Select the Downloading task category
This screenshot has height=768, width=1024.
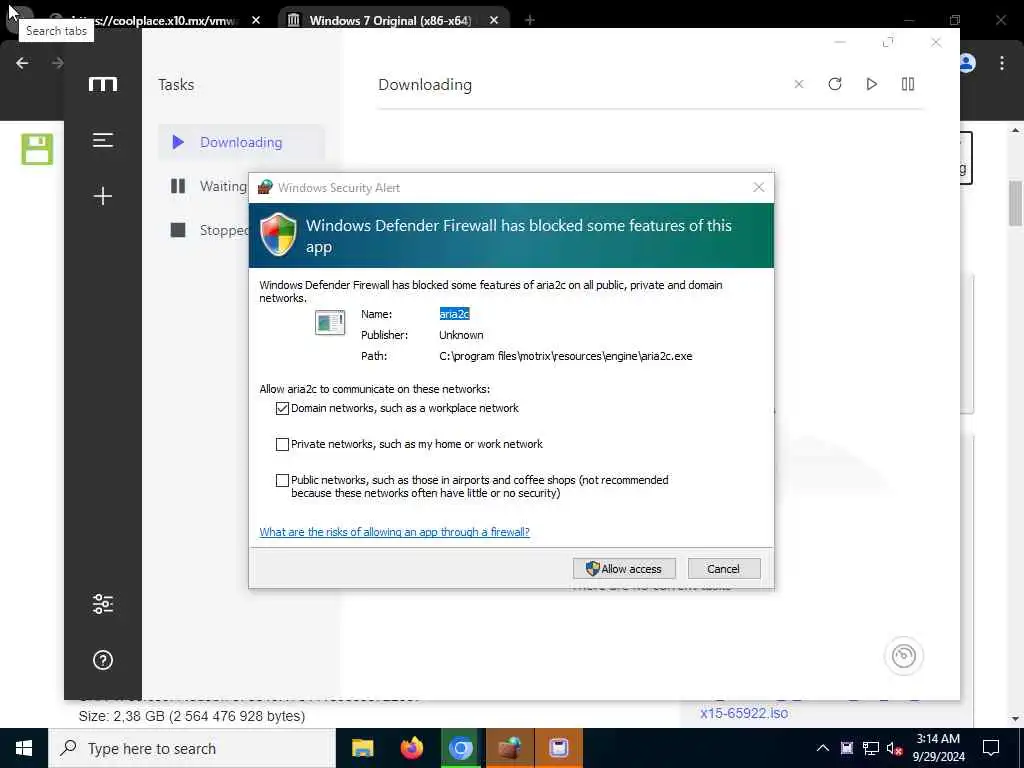coord(241,142)
